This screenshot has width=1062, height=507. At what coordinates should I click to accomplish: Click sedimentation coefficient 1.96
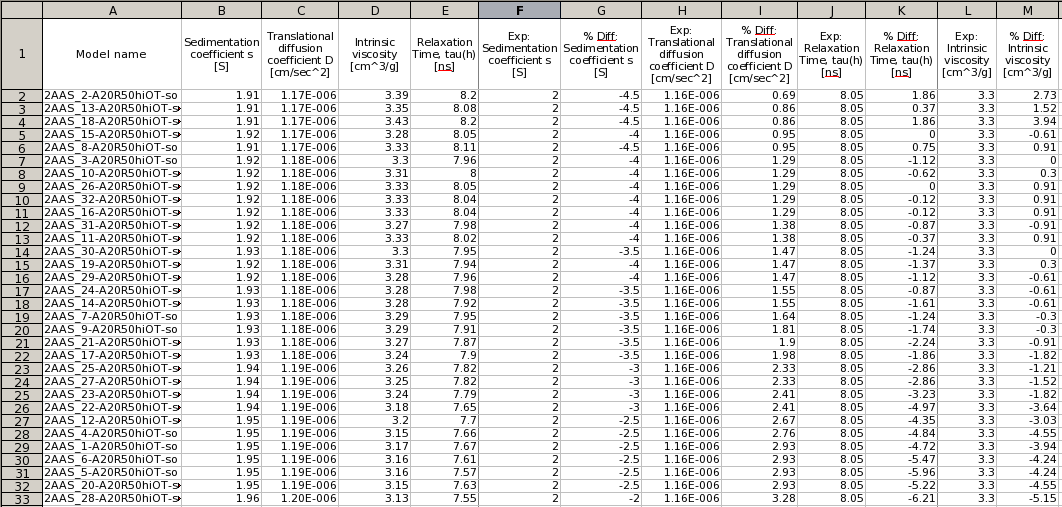coord(221,499)
